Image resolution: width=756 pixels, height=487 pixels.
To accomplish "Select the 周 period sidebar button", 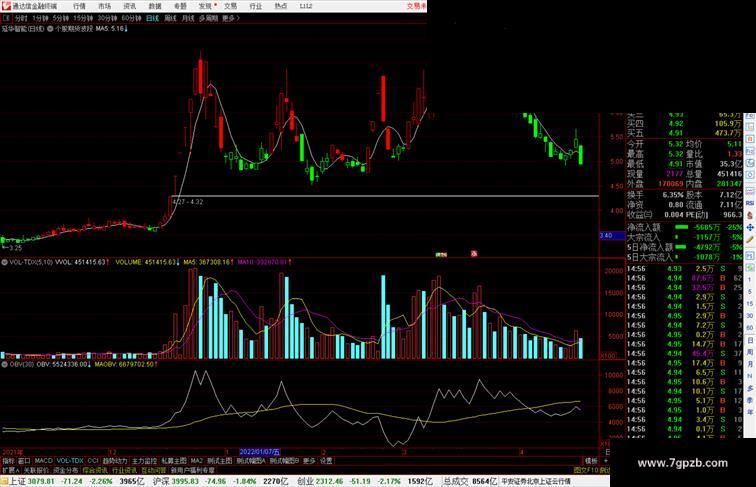I will [750, 352].
